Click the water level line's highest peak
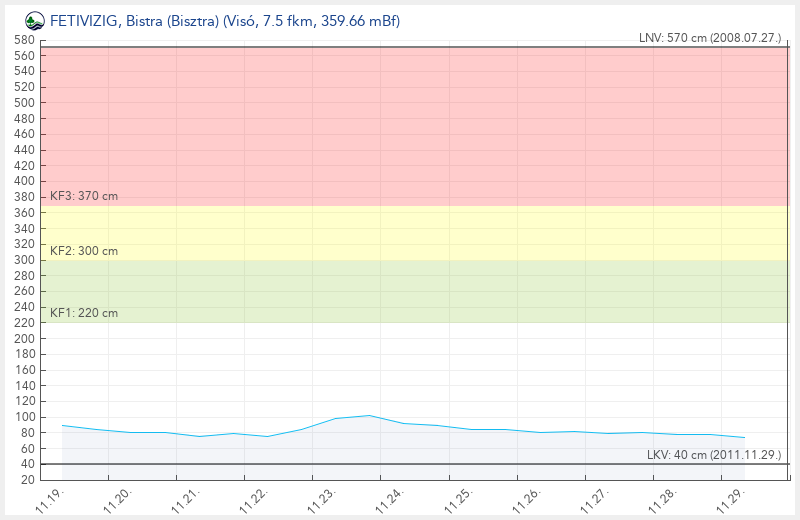This screenshot has width=800, height=520. coord(369,415)
